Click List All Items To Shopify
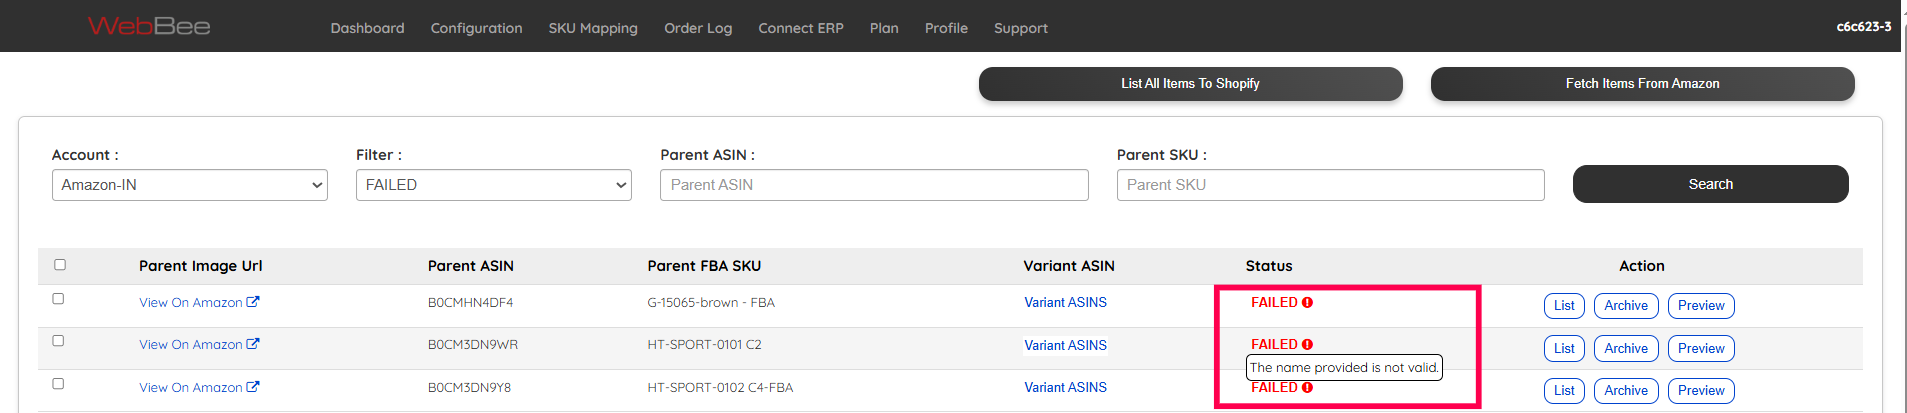1907x413 pixels. pyautogui.click(x=1190, y=84)
